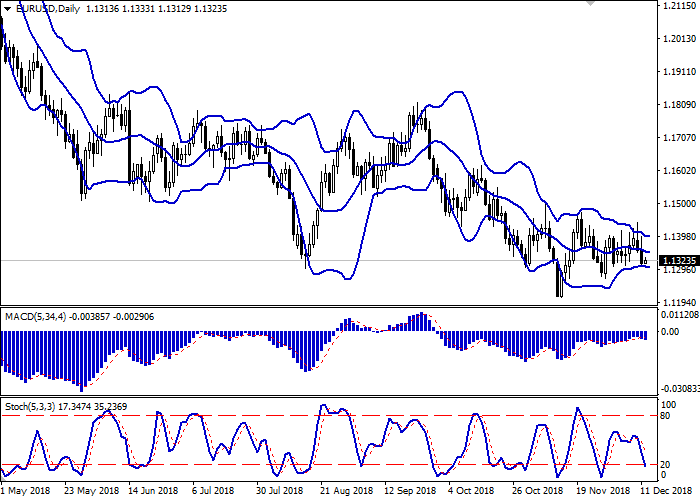The image size is (700, 500).
Task: Click price level 1.19110 on the scale
Action: pyautogui.click(x=680, y=72)
